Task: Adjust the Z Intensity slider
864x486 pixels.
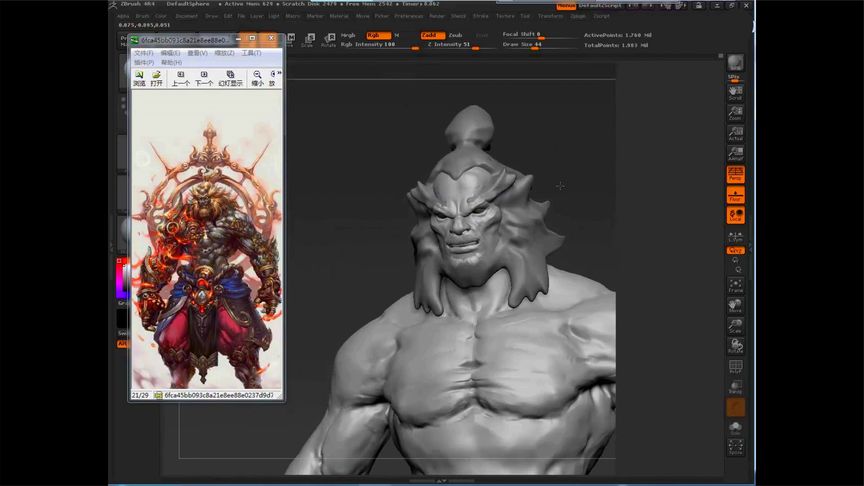Action: click(x=450, y=45)
